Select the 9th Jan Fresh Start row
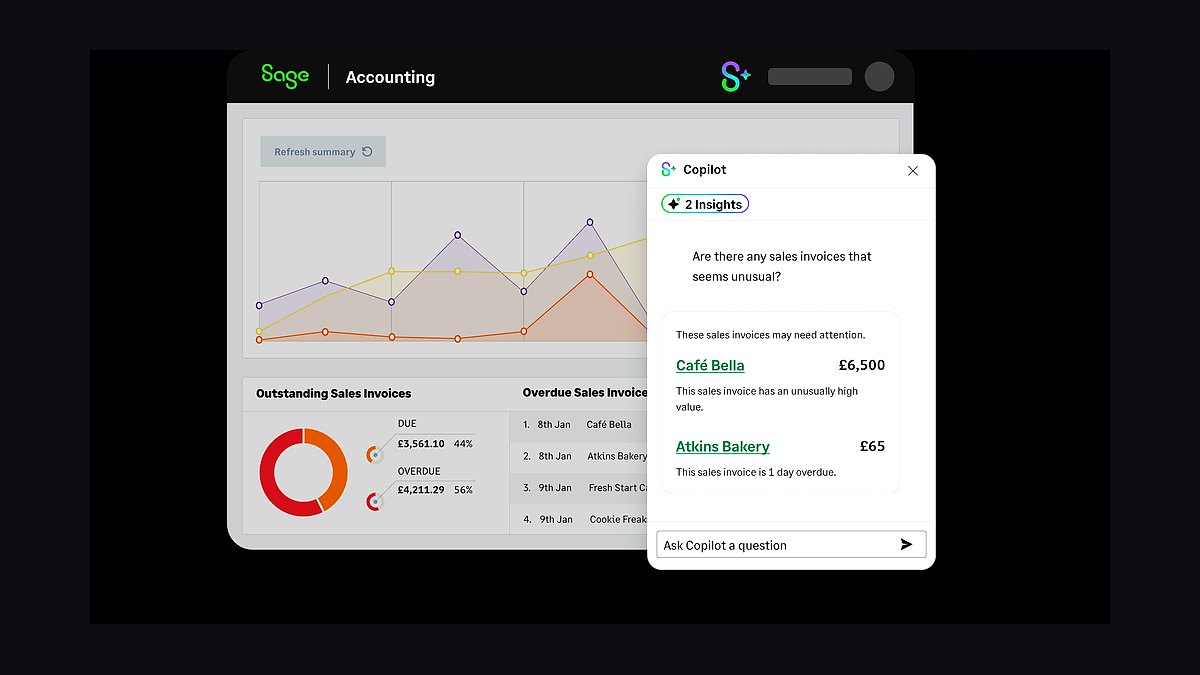This screenshot has width=1200, height=675. coord(579,488)
